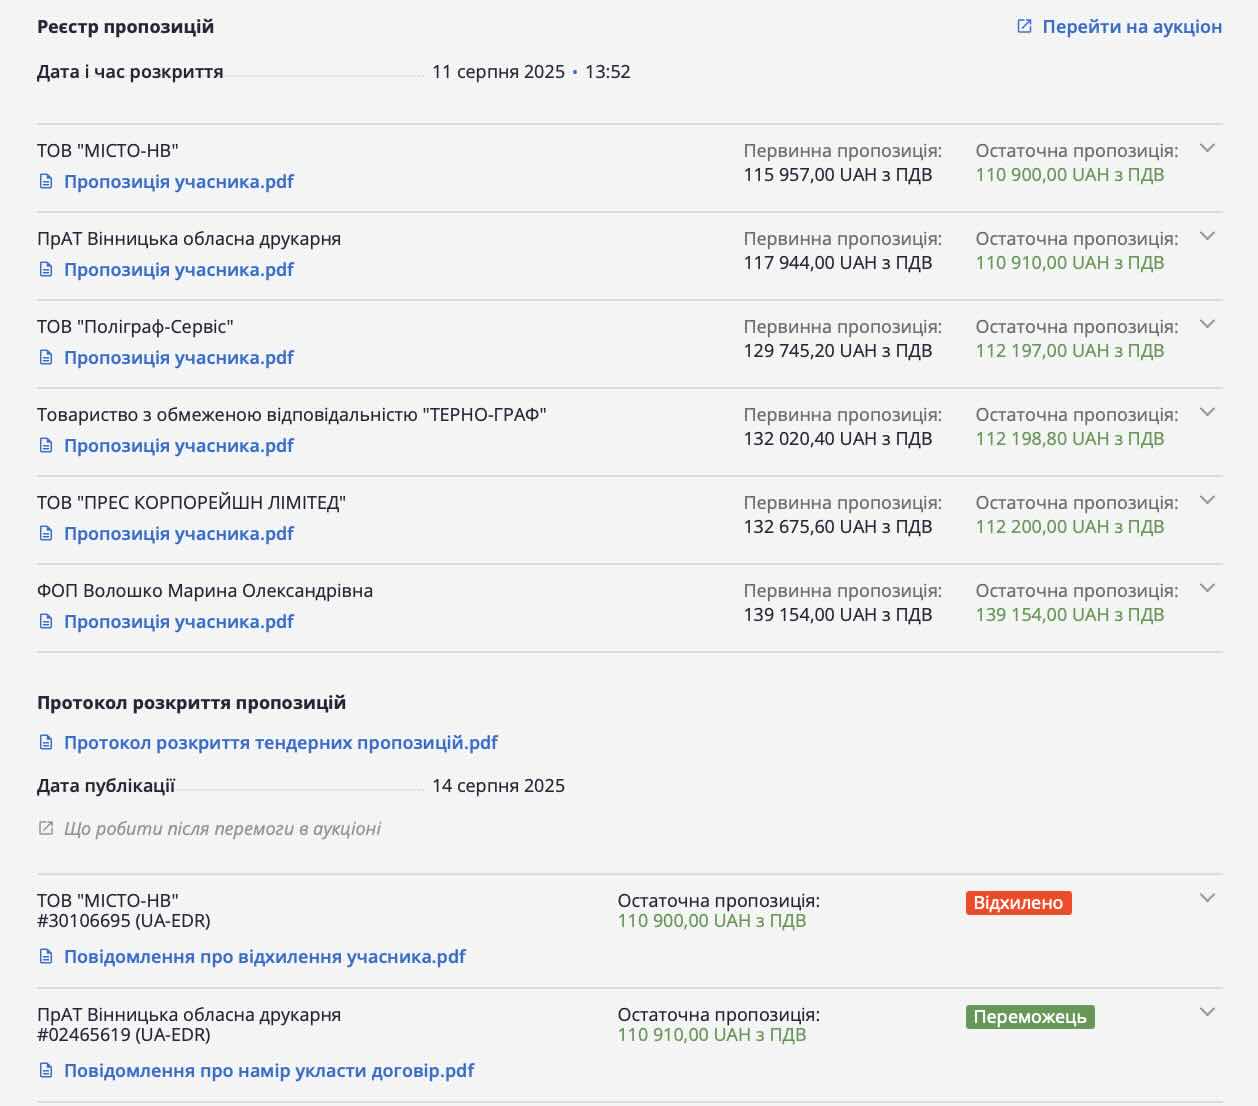Open Повідомлення про відхилення учасника.pdf
1258x1106 pixels.
click(264, 957)
